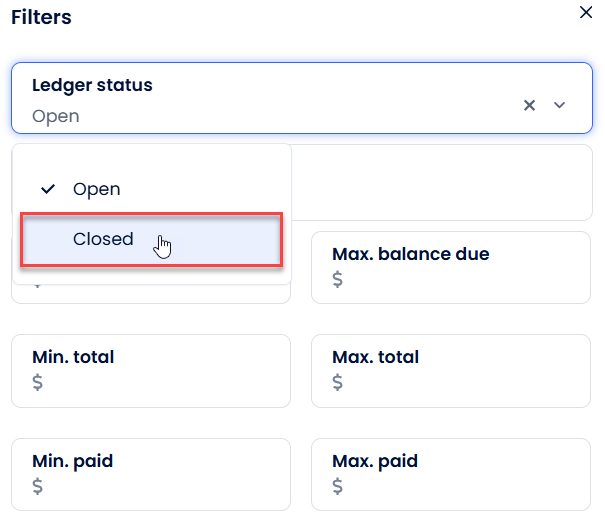Select the Open status option
605x513 pixels.
96,189
